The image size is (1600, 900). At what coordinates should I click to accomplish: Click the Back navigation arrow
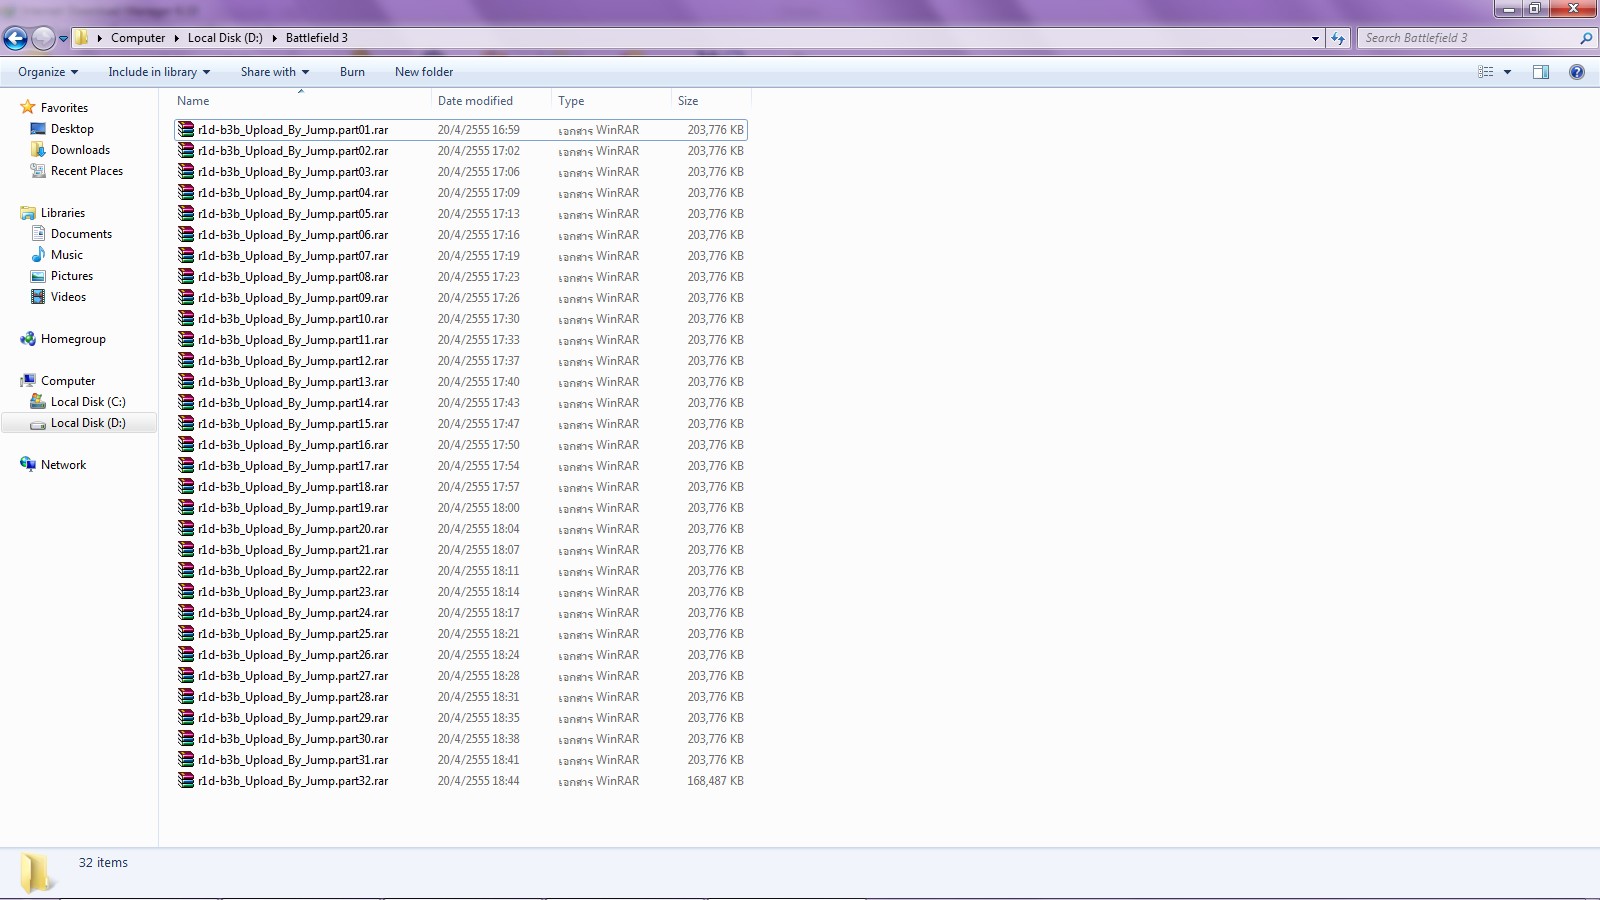tap(15, 38)
